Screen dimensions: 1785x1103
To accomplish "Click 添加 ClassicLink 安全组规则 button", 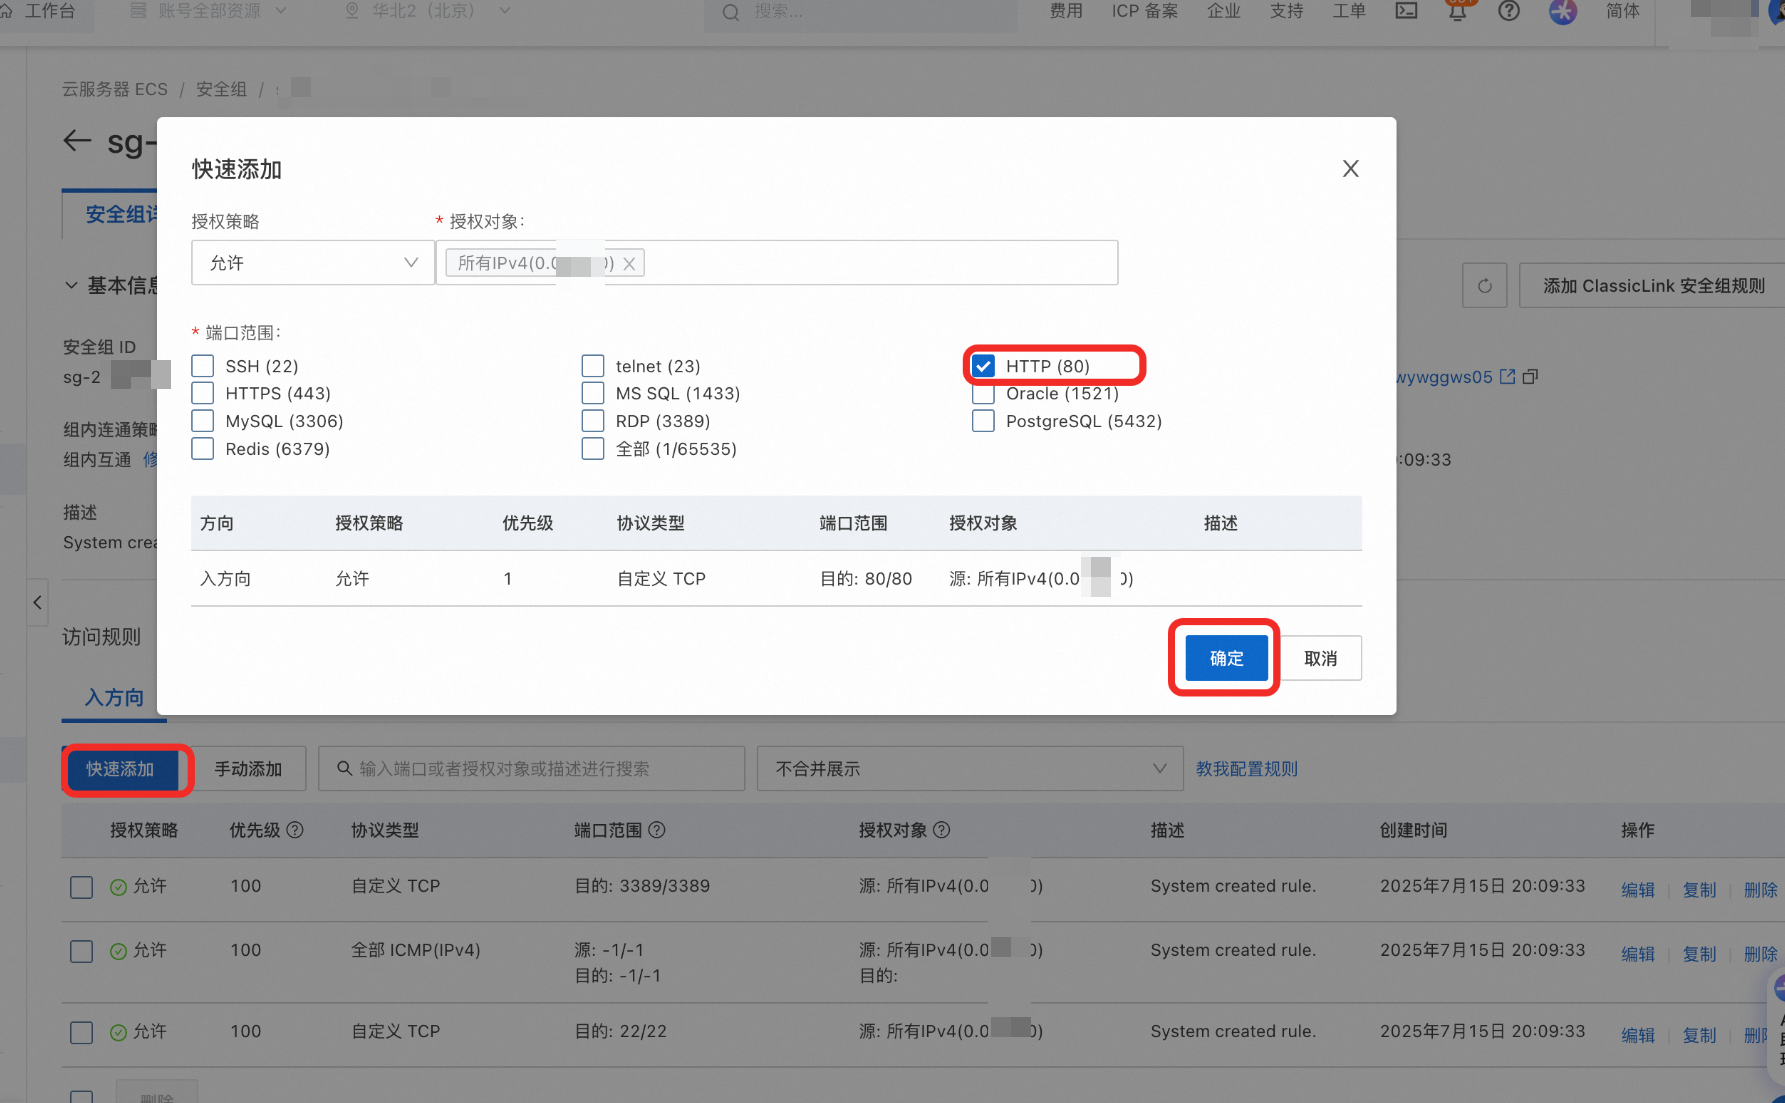I will (1653, 286).
